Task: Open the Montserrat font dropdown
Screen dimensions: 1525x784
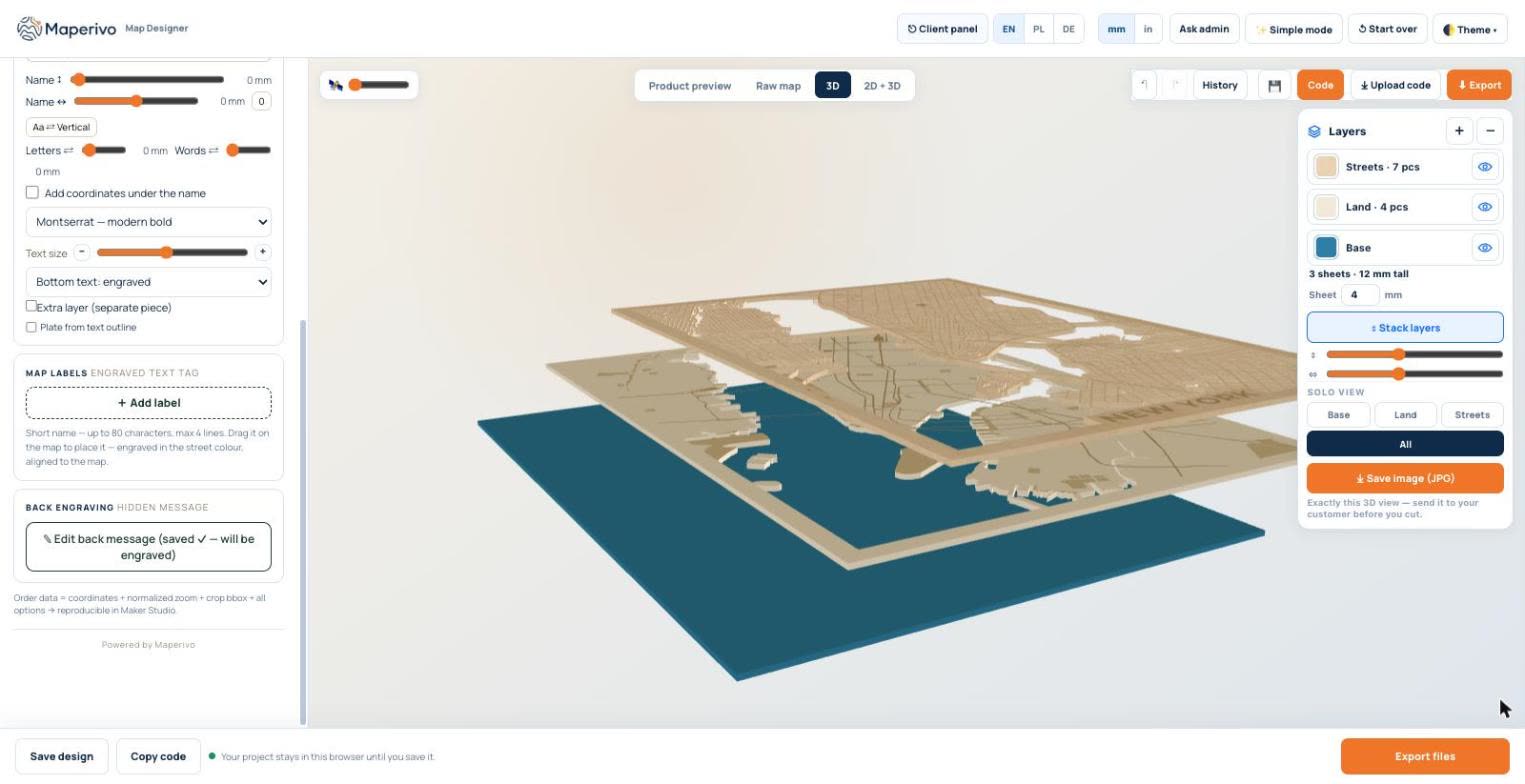Action: [x=149, y=222]
